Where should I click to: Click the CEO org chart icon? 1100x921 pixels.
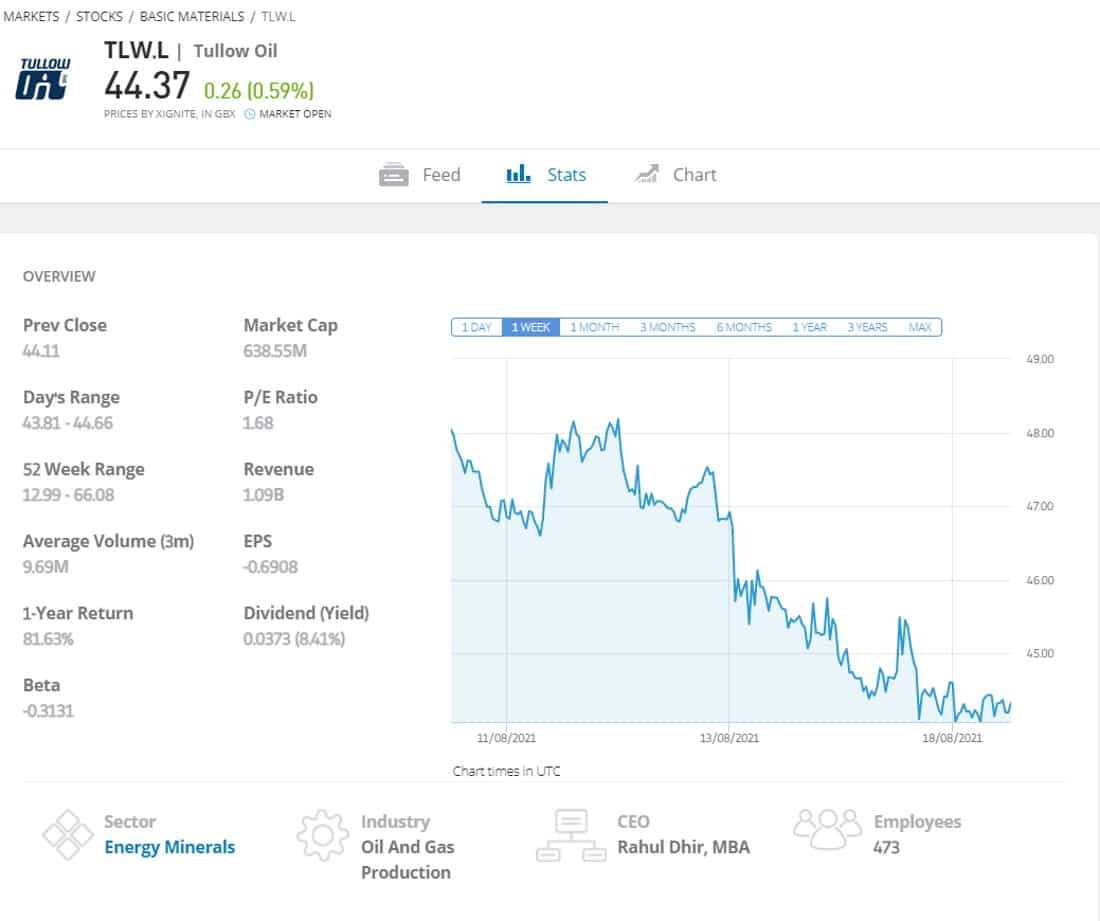coord(571,835)
